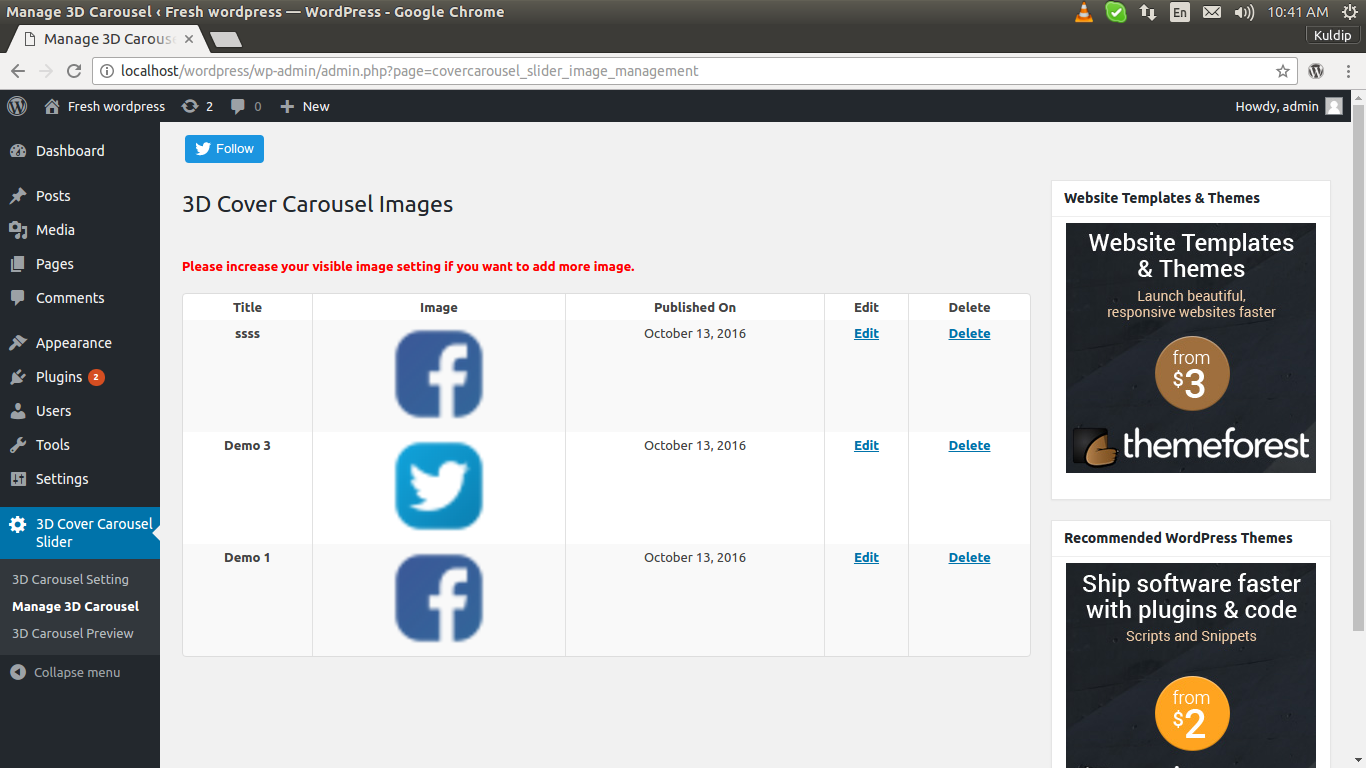This screenshot has width=1366, height=768.
Task: Open the Tools menu
Action: pyautogui.click(x=53, y=445)
